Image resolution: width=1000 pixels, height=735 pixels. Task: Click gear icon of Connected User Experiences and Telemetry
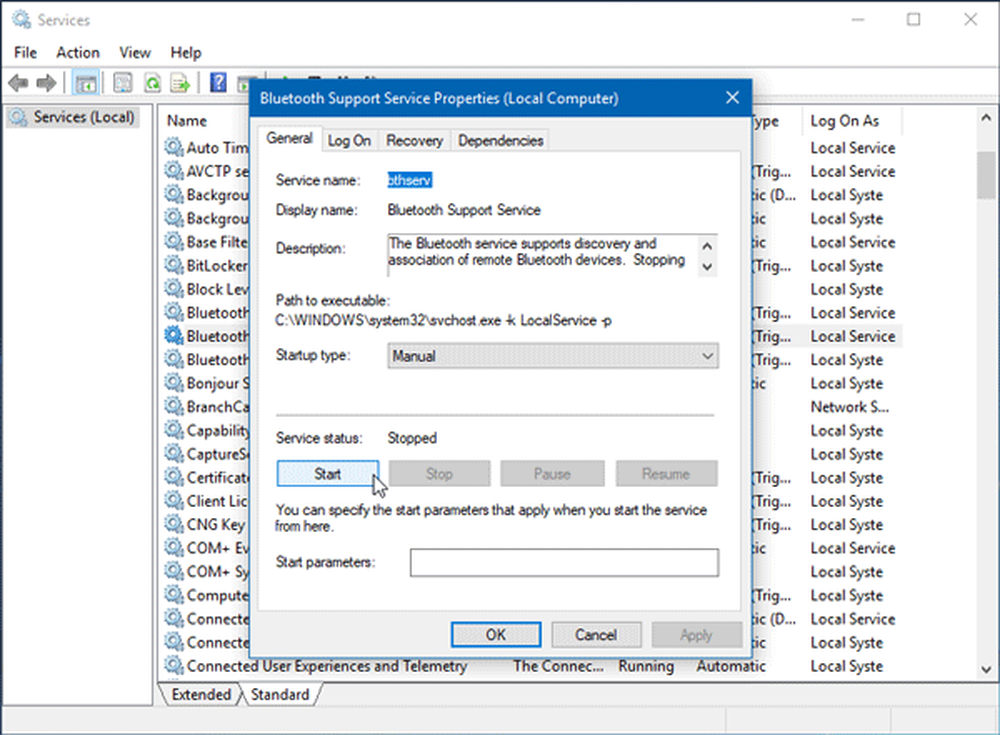(x=173, y=665)
